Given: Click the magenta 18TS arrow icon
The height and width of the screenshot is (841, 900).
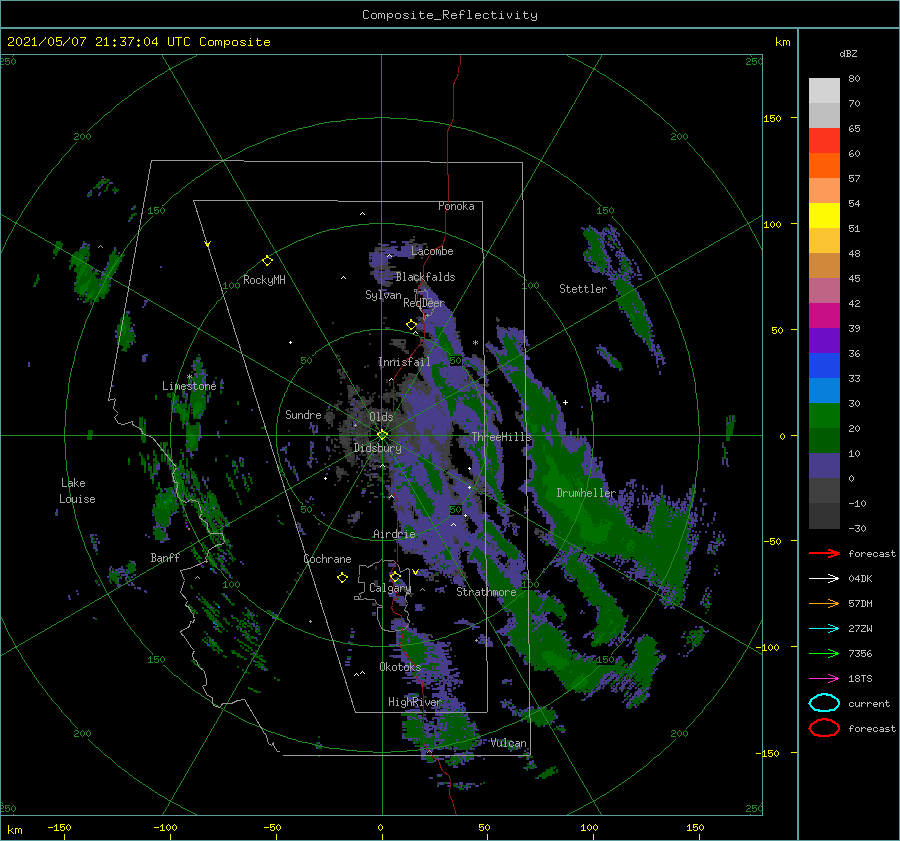Looking at the screenshot, I should (x=824, y=679).
